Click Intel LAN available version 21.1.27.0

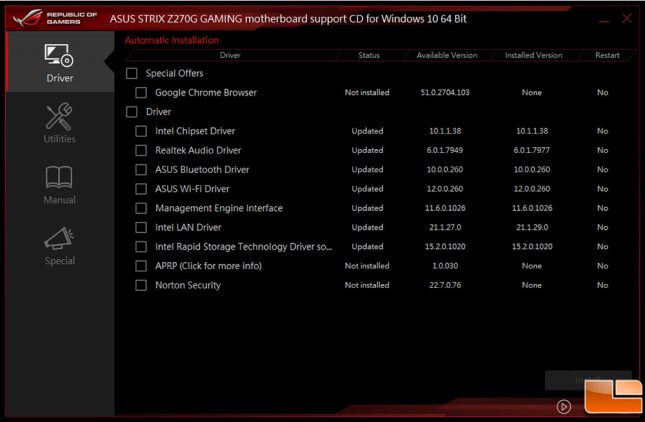[x=445, y=227]
